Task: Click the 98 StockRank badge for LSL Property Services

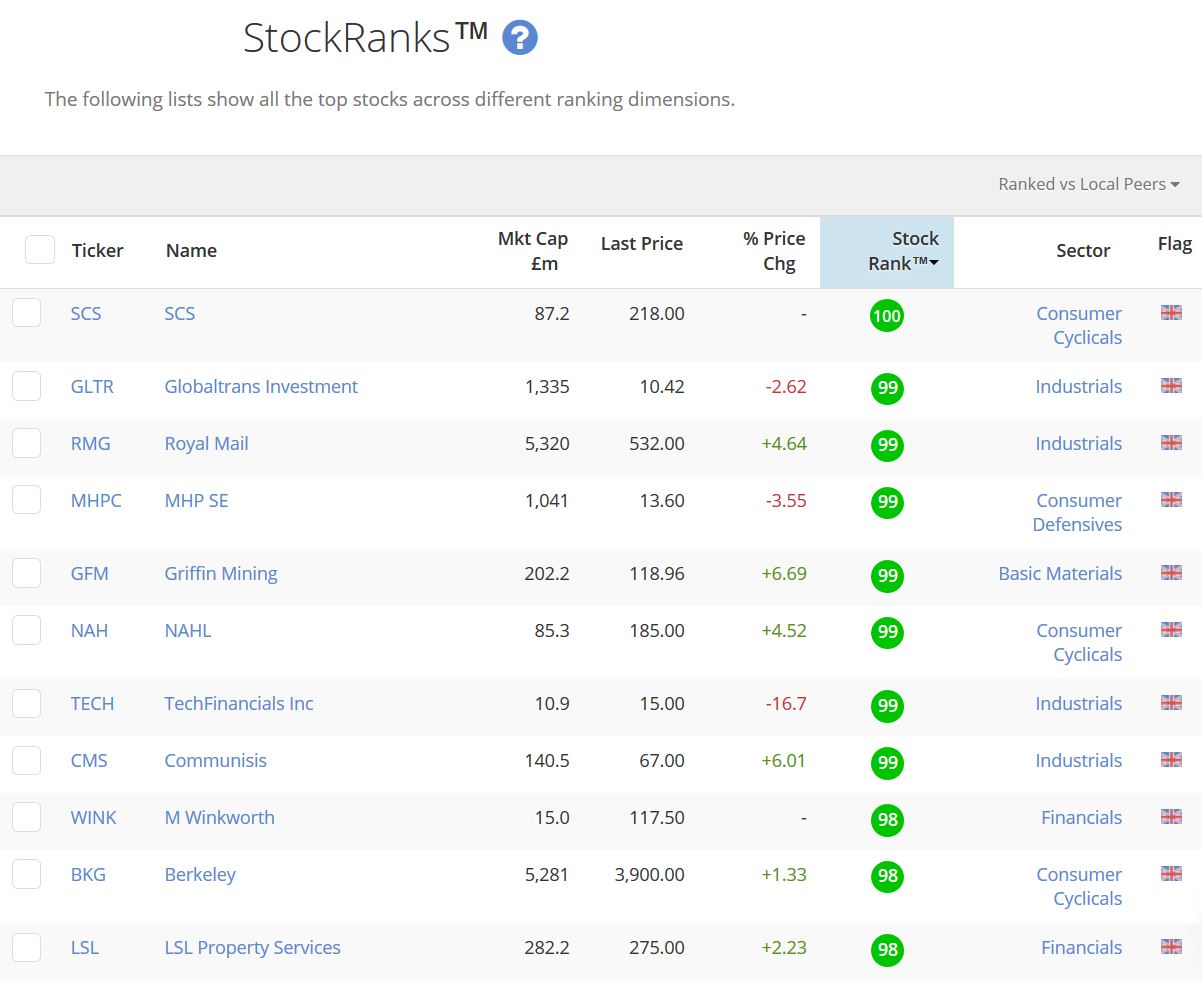Action: 887,950
